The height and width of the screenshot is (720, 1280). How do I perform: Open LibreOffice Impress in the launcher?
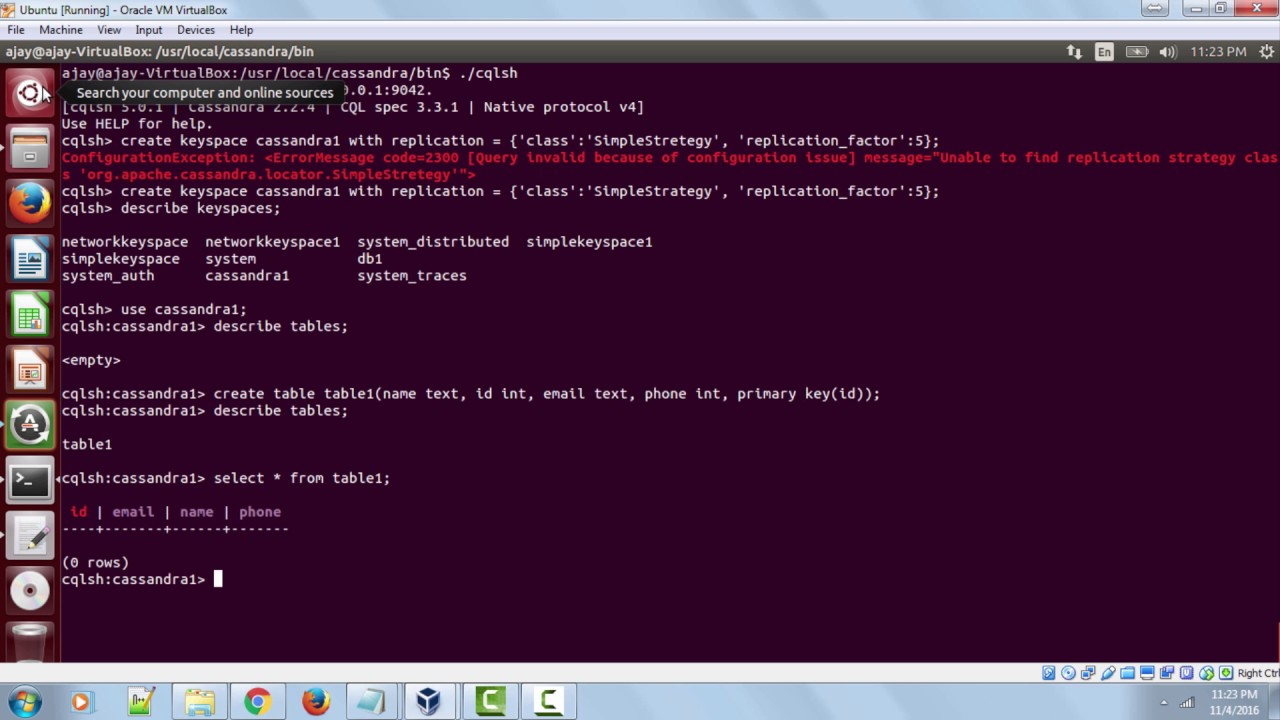pos(29,370)
